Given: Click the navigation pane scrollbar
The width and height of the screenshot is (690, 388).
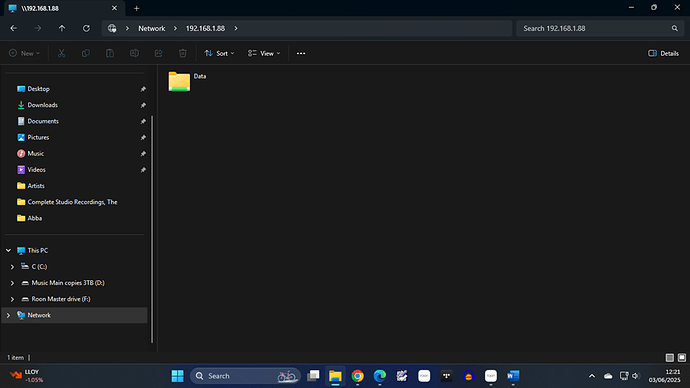Looking at the screenshot, I should (x=152, y=229).
